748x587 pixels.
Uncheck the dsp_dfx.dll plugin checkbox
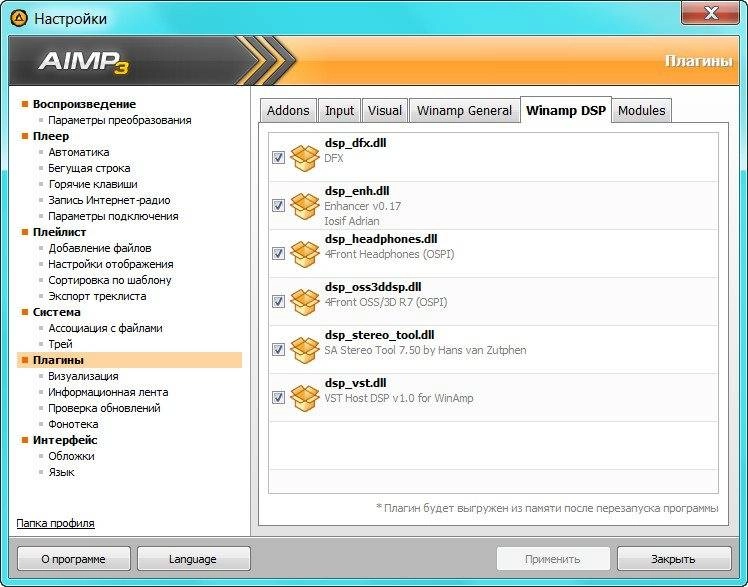[x=278, y=157]
